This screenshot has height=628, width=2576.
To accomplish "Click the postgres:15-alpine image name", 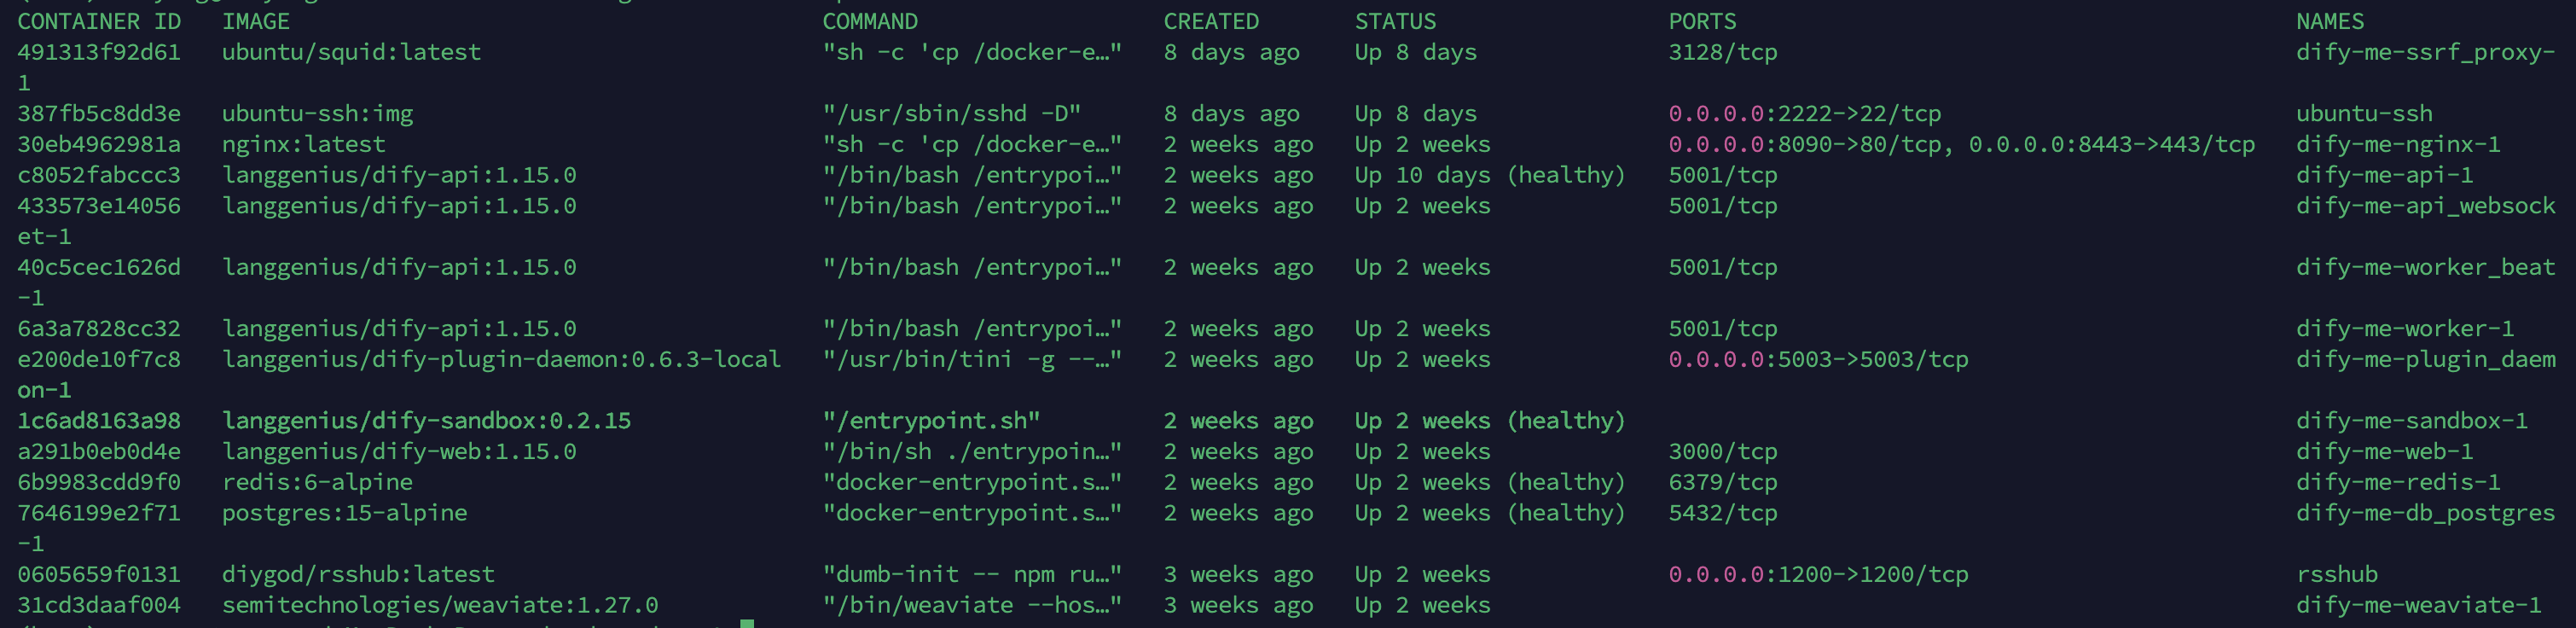I will point(344,513).
